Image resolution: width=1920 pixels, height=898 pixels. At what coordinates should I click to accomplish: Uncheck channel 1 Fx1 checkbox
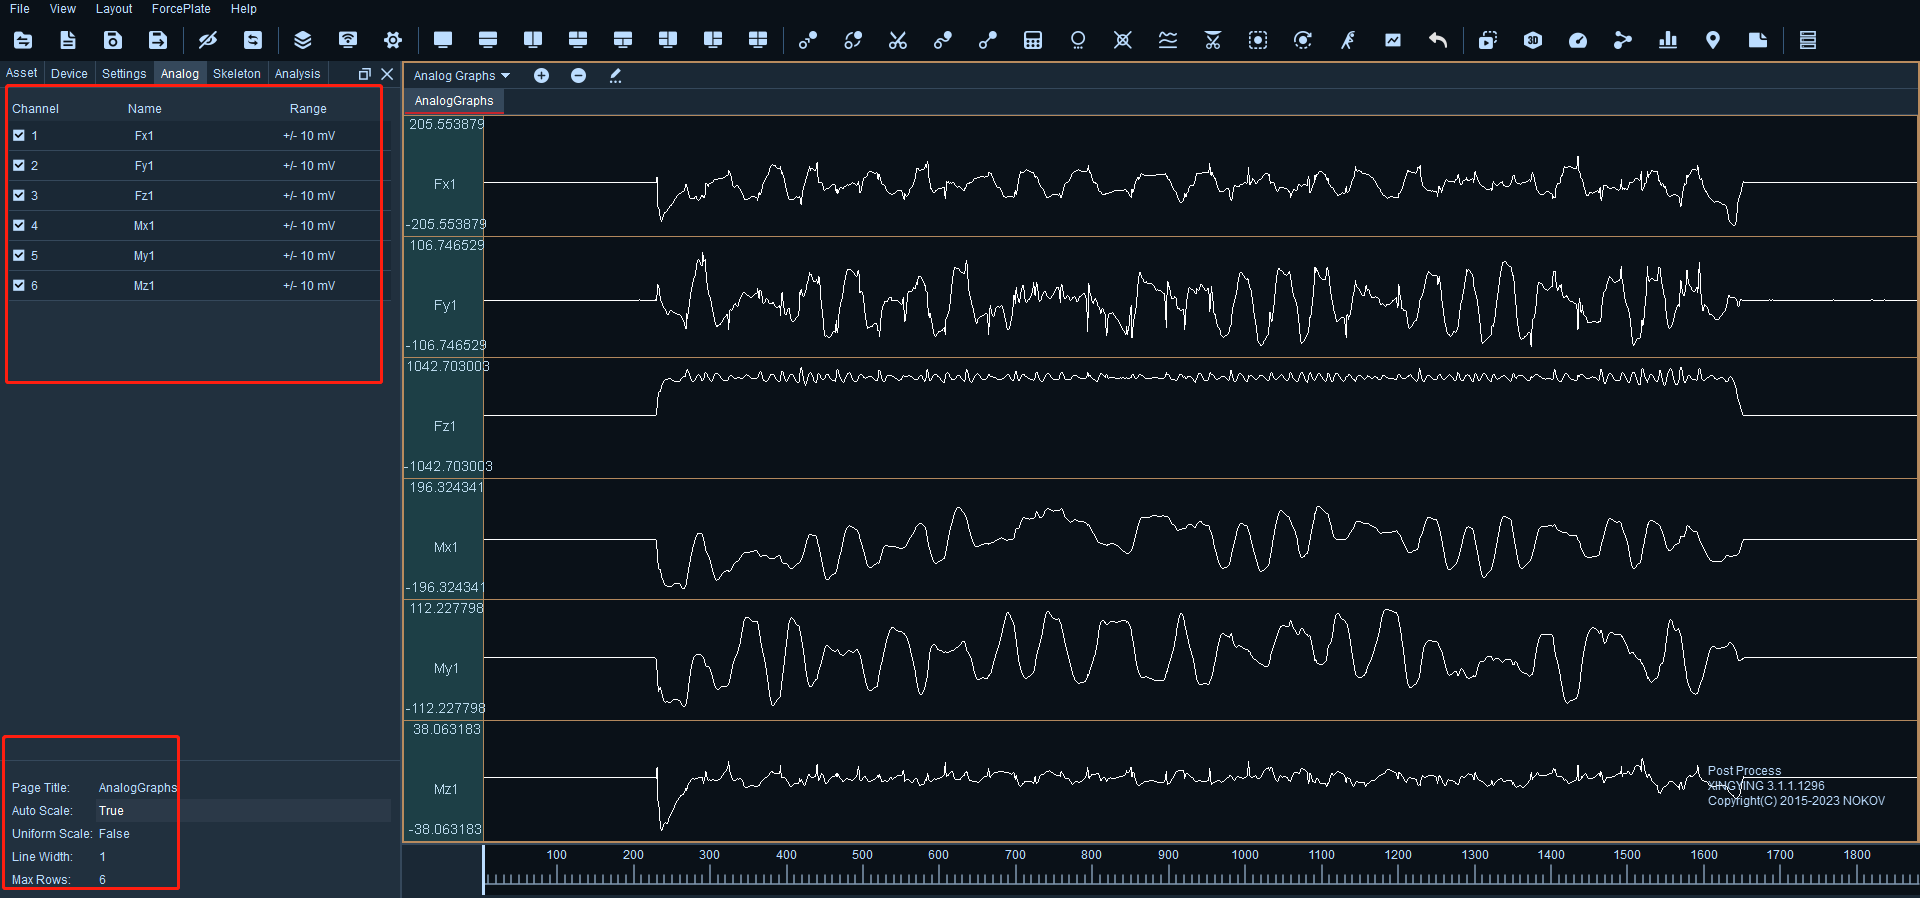click(19, 135)
